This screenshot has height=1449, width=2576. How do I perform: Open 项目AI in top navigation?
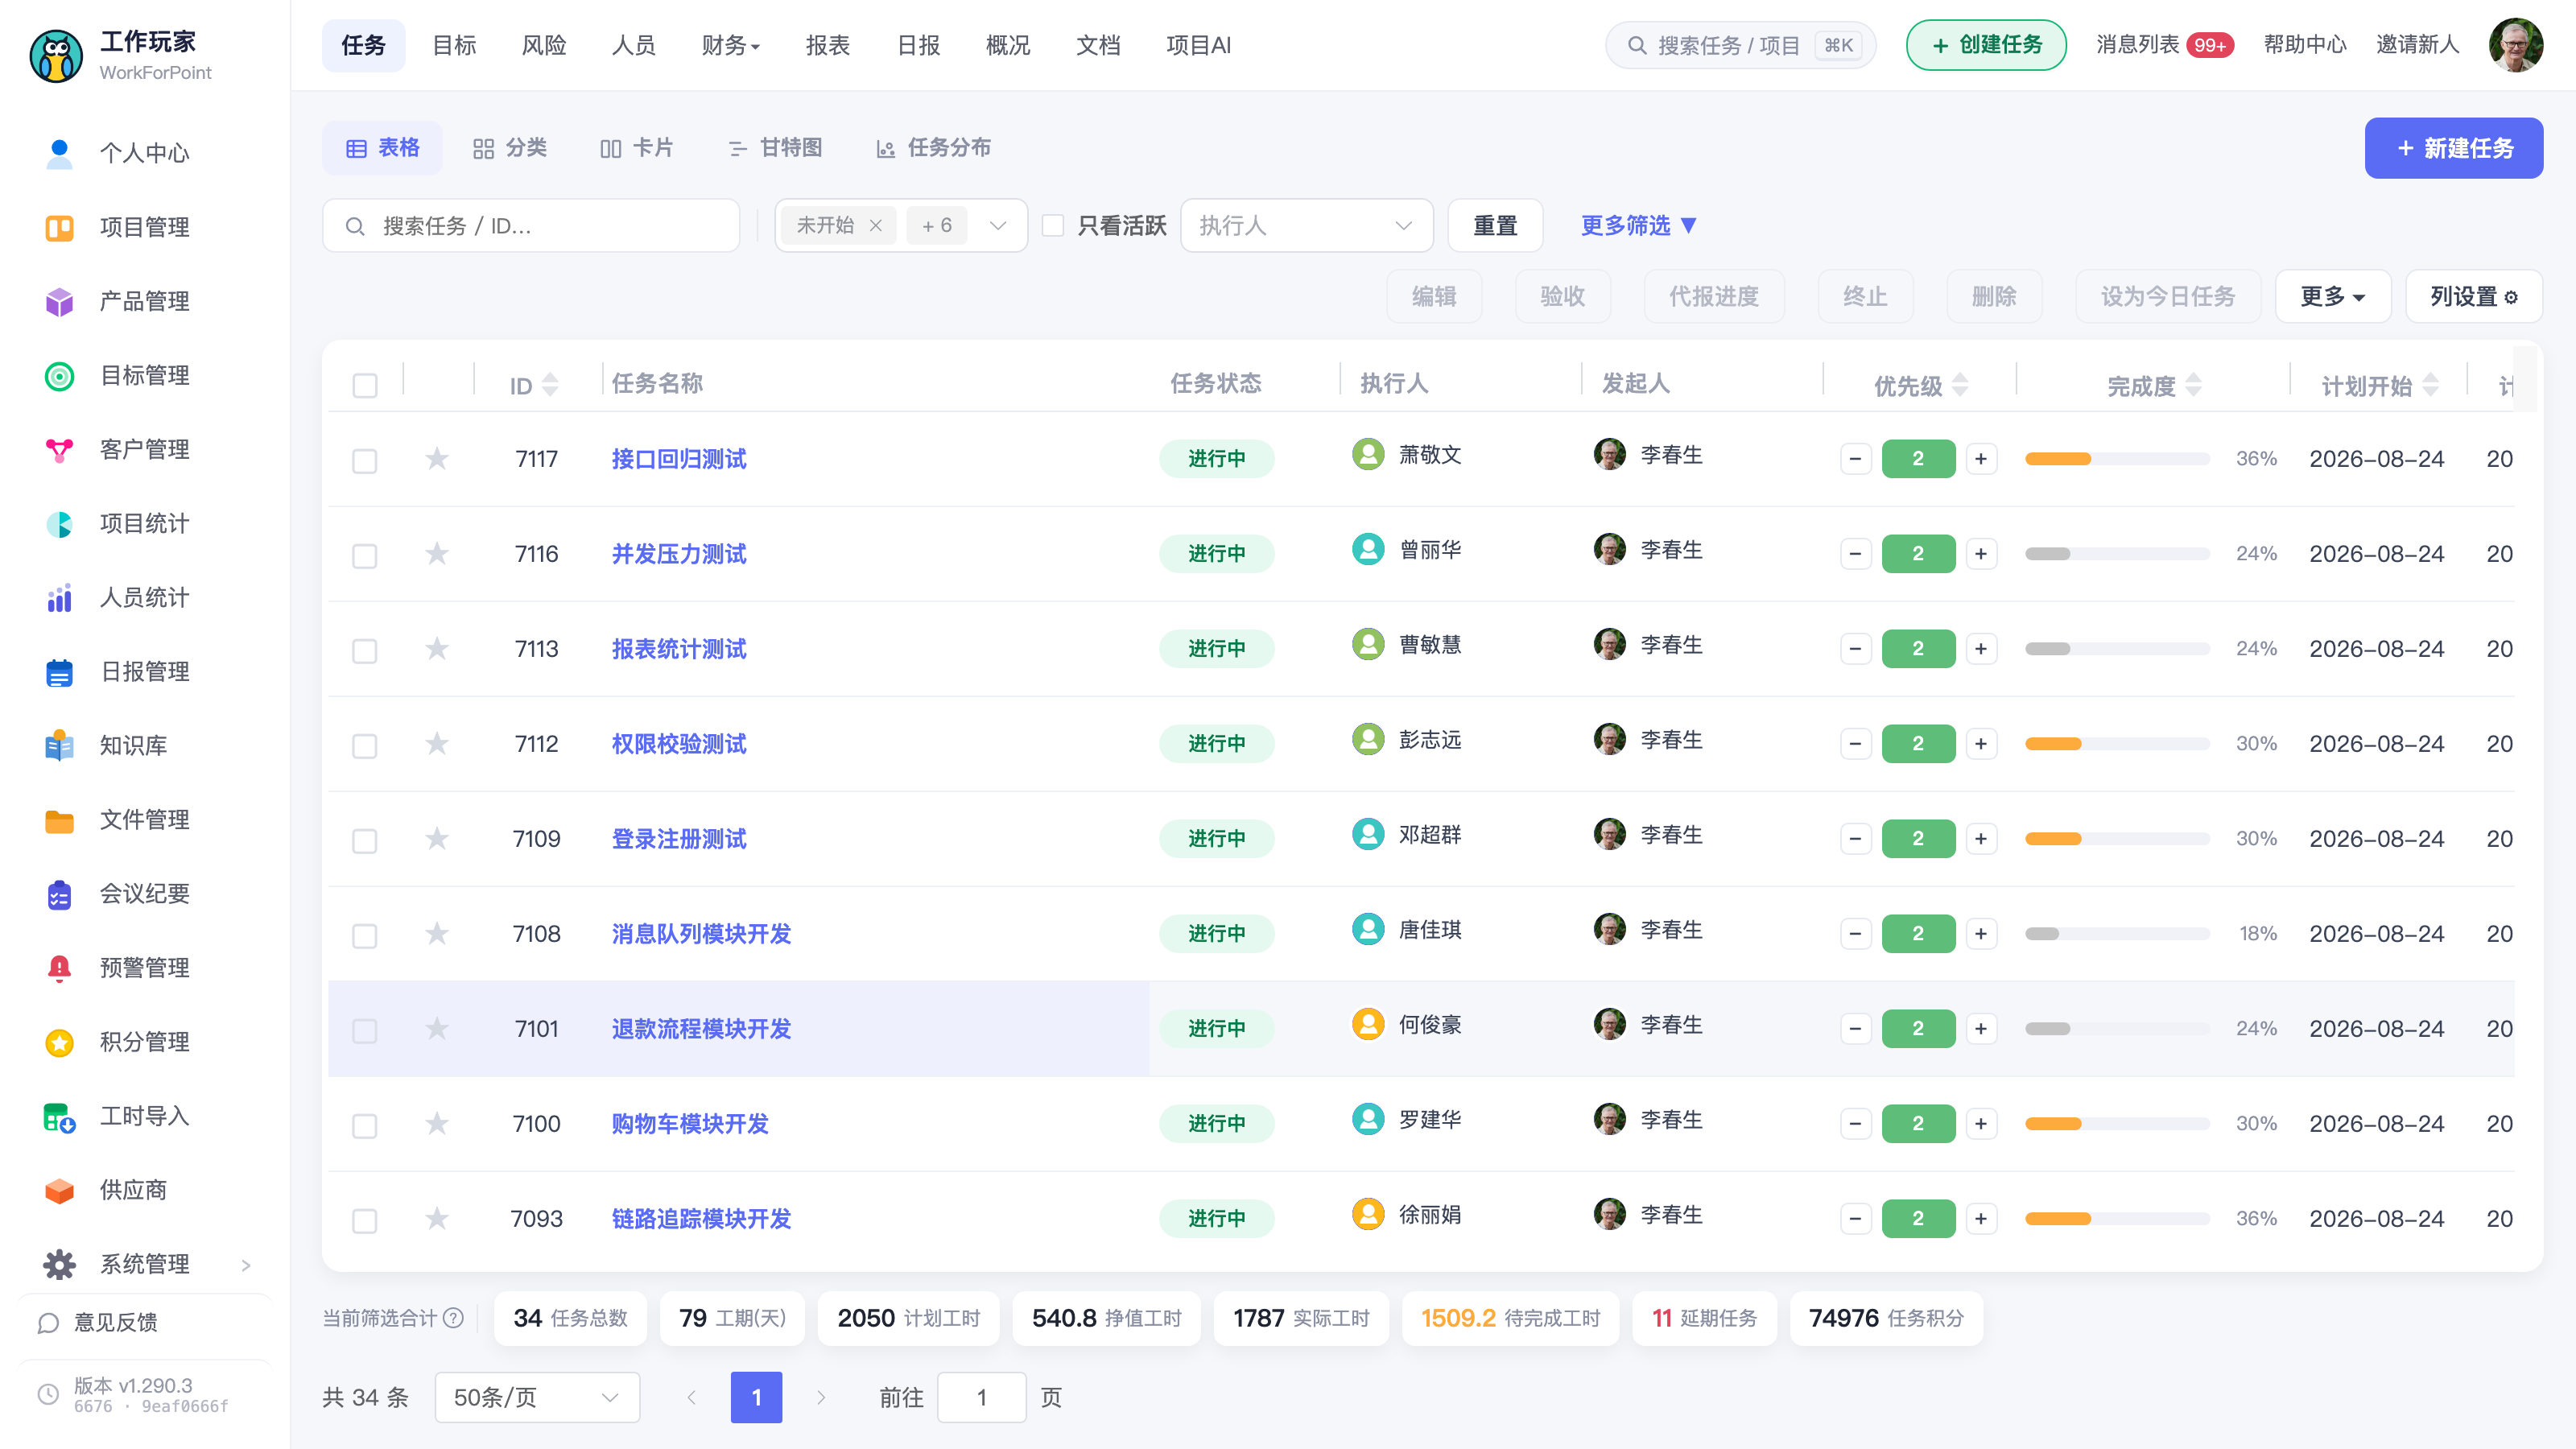click(1198, 45)
